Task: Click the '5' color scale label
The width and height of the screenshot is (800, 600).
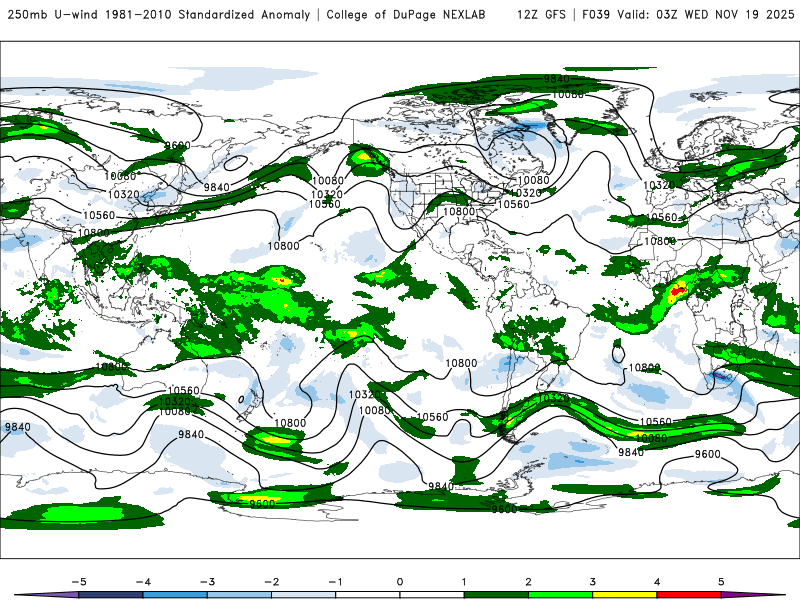Action: pyautogui.click(x=721, y=582)
